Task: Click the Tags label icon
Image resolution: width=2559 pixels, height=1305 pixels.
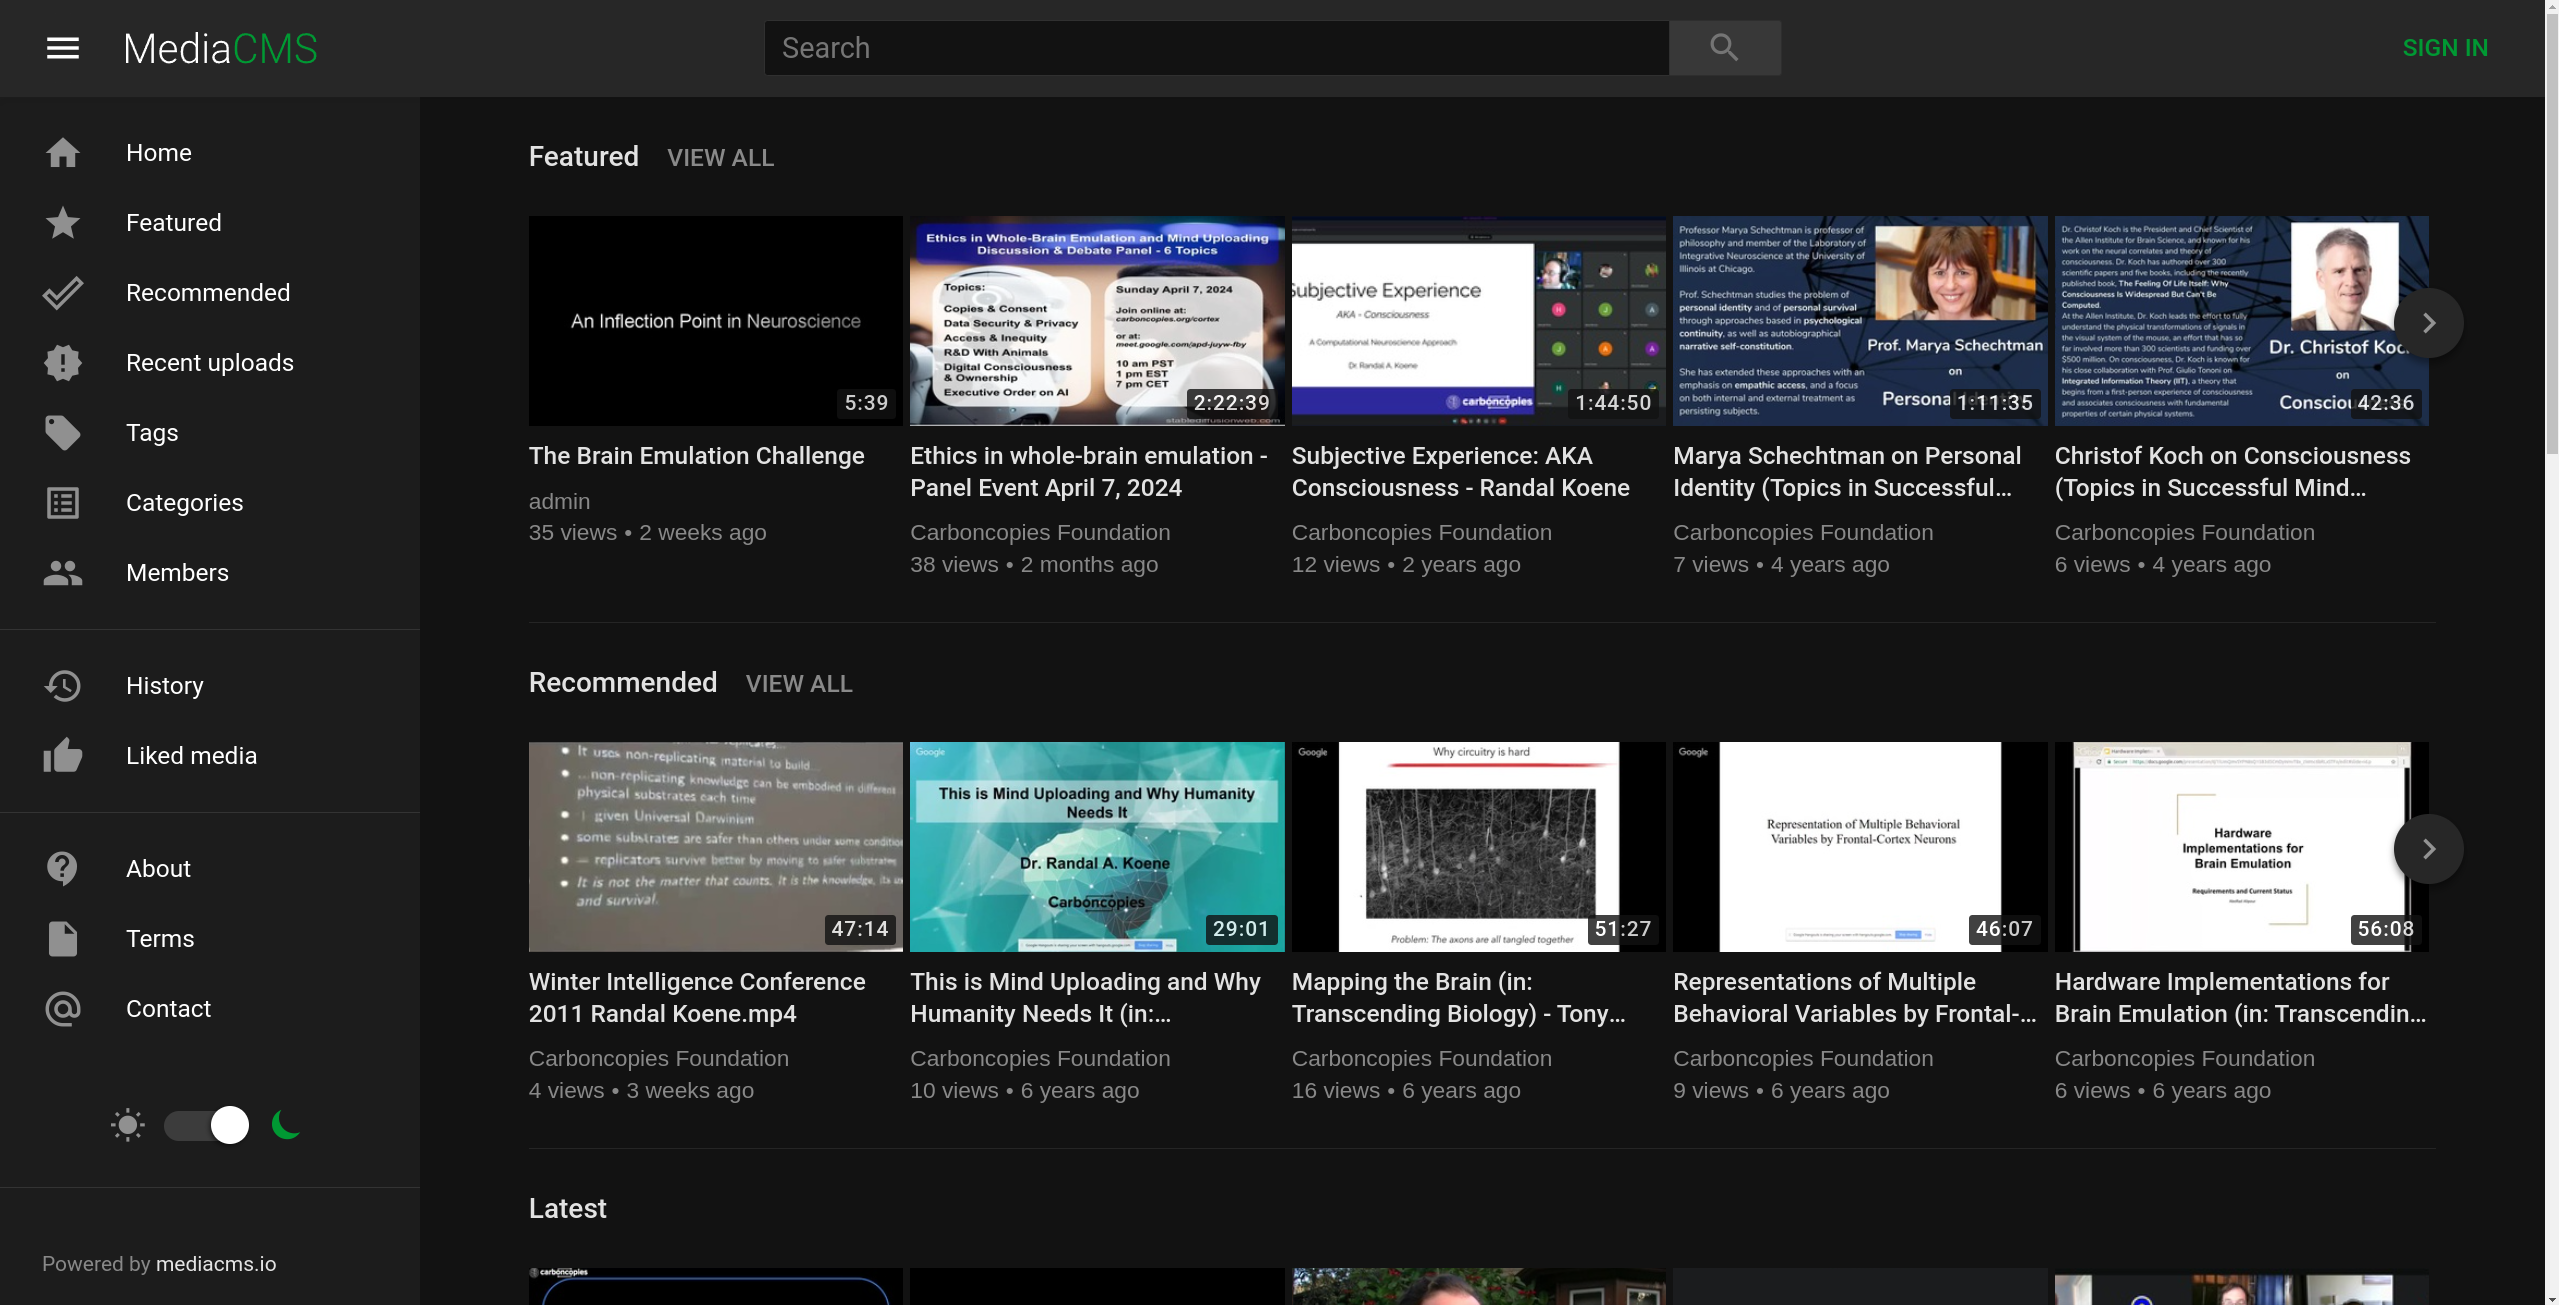Action: (62, 433)
